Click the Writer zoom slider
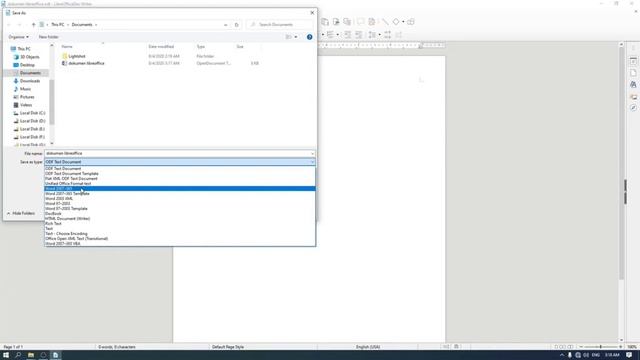The height and width of the screenshot is (360, 640). [600, 347]
